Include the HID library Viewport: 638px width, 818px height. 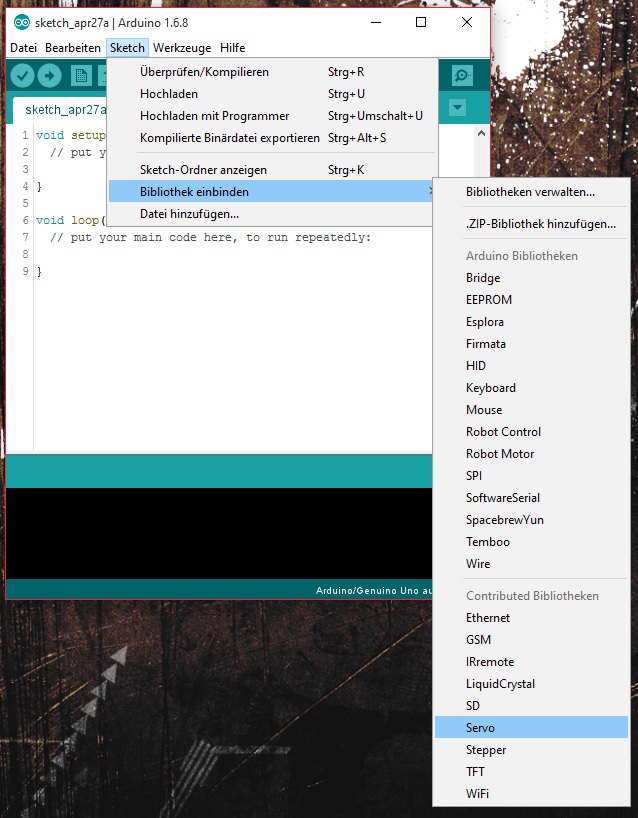[x=531, y=366]
